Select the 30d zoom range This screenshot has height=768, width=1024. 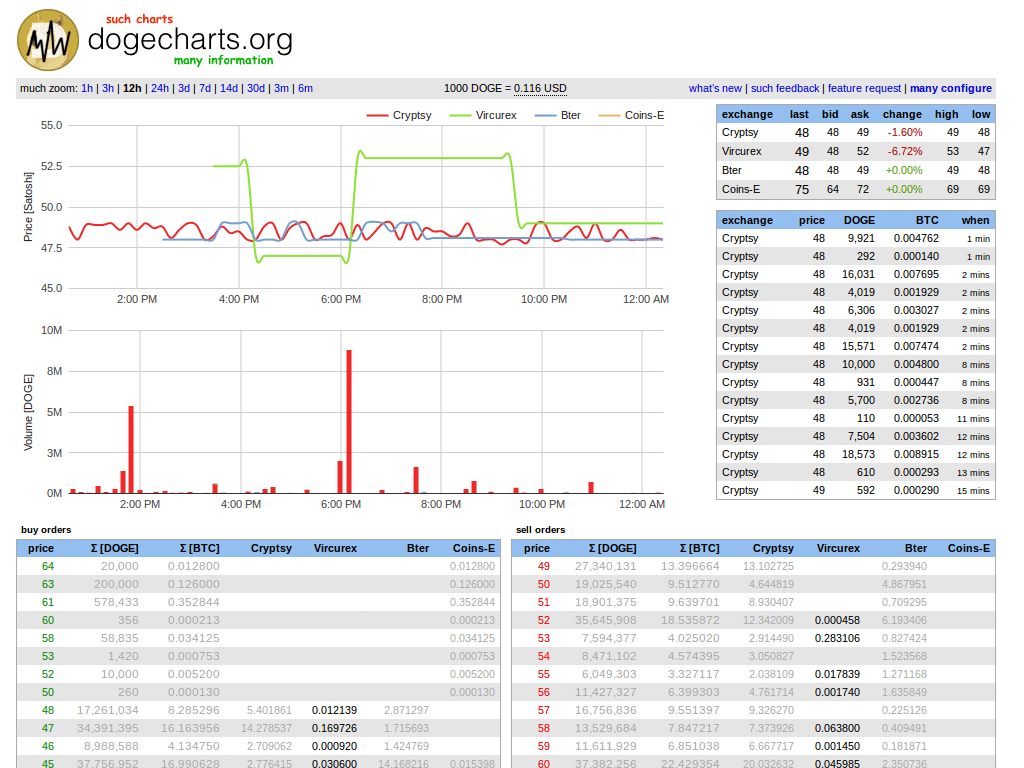(x=256, y=88)
